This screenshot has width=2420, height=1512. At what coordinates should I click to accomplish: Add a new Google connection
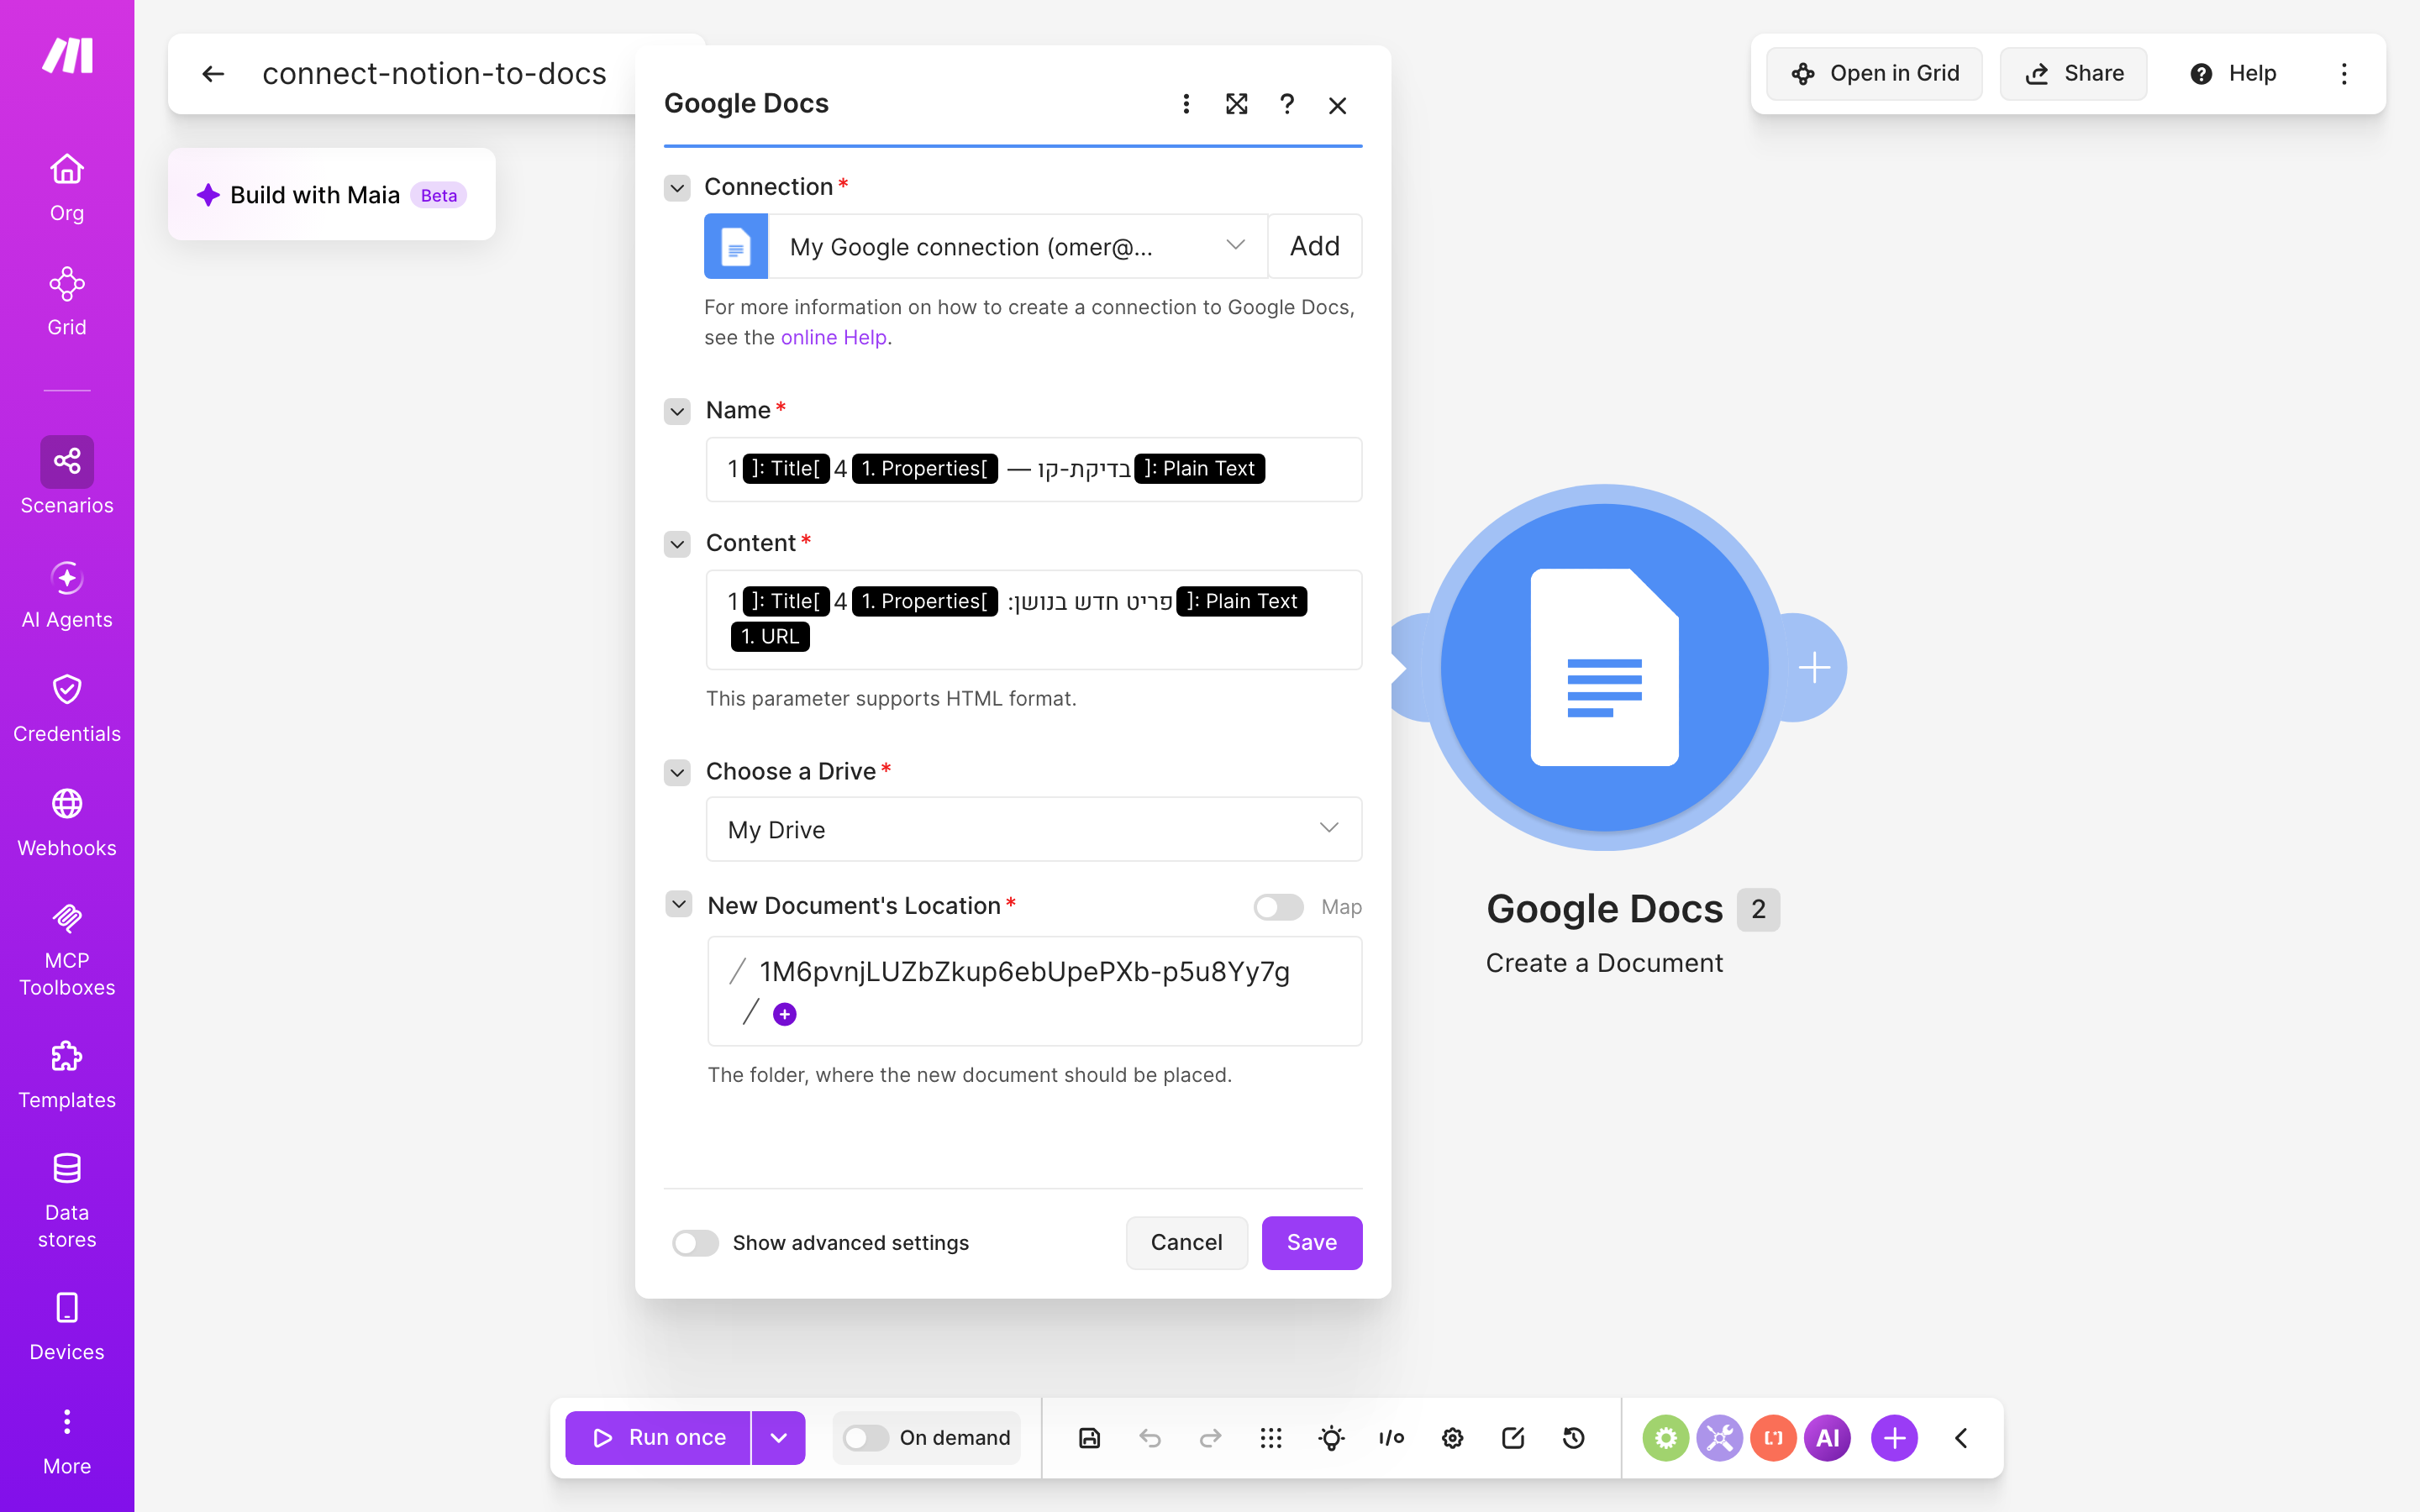click(x=1314, y=246)
